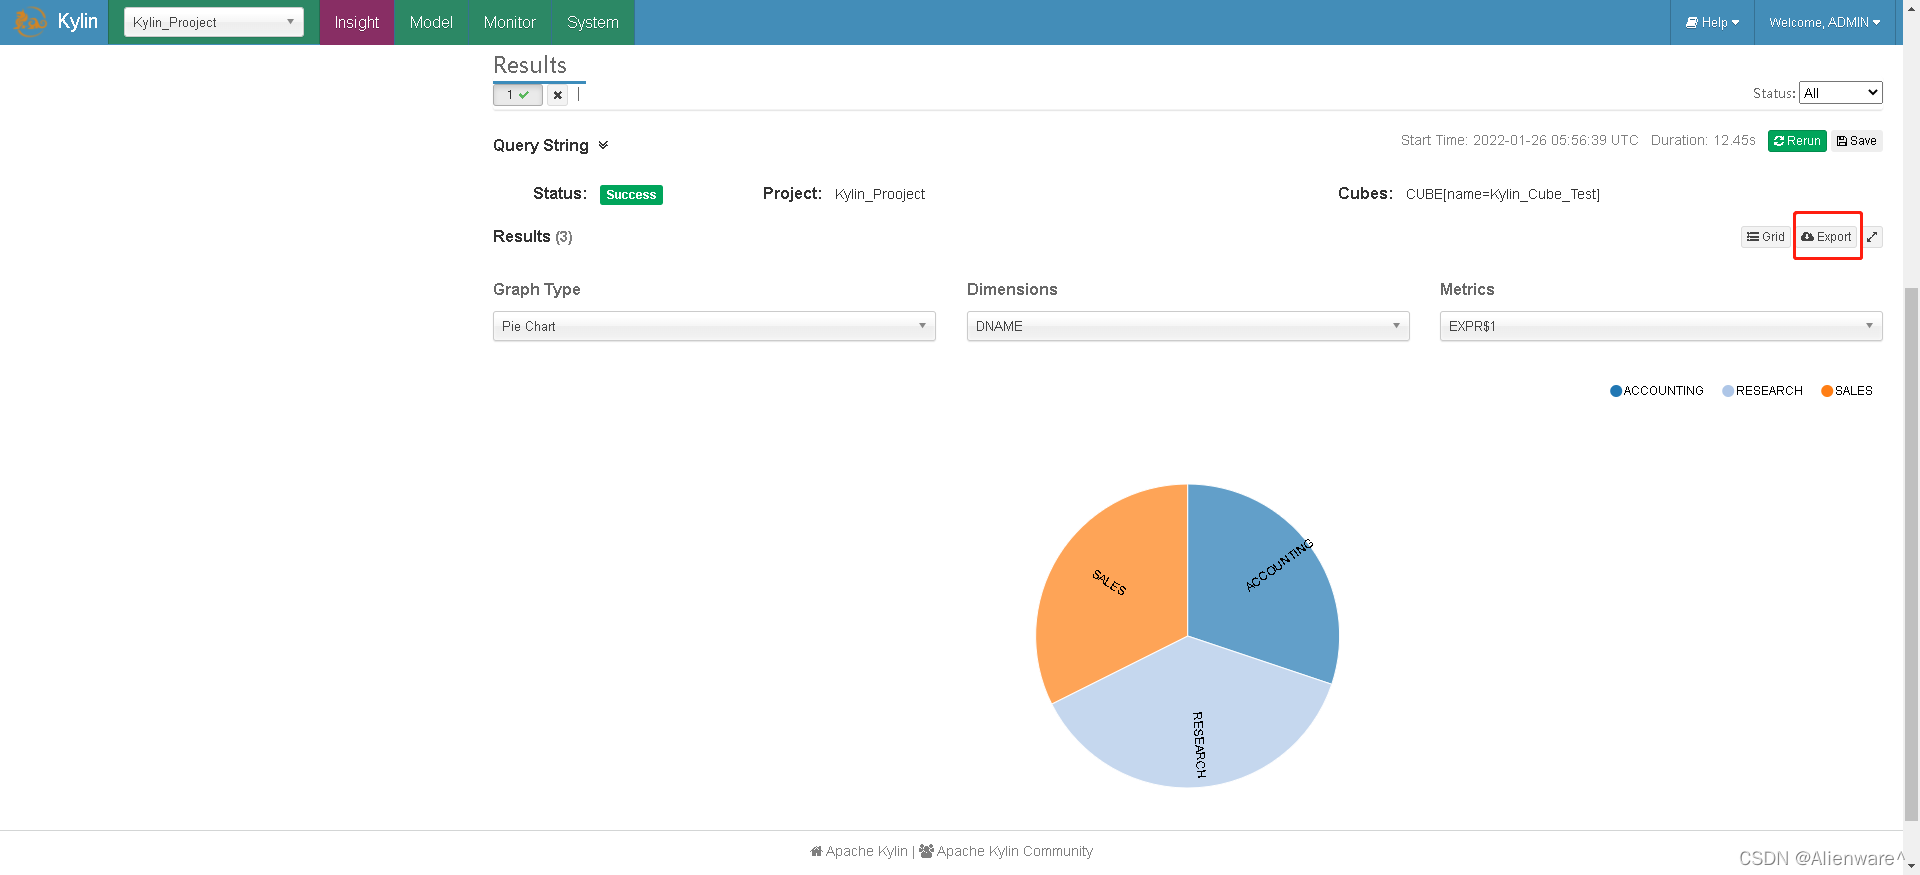Toggle ACCOUNTING legend series
This screenshot has width=1920, height=875.
pos(1657,391)
